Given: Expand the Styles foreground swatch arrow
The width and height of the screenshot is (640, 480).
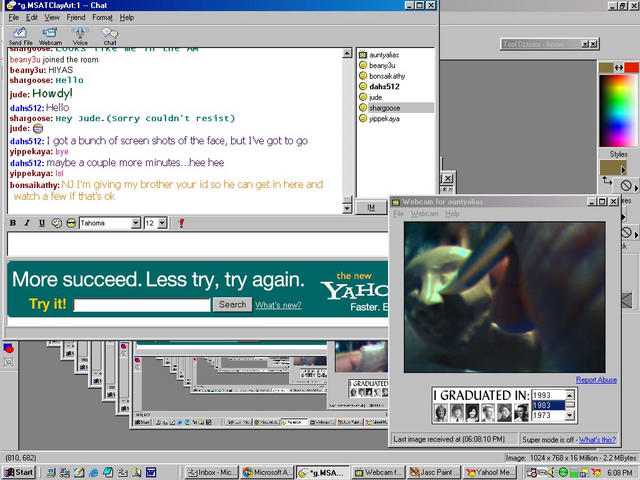Looking at the screenshot, I should 623,169.
